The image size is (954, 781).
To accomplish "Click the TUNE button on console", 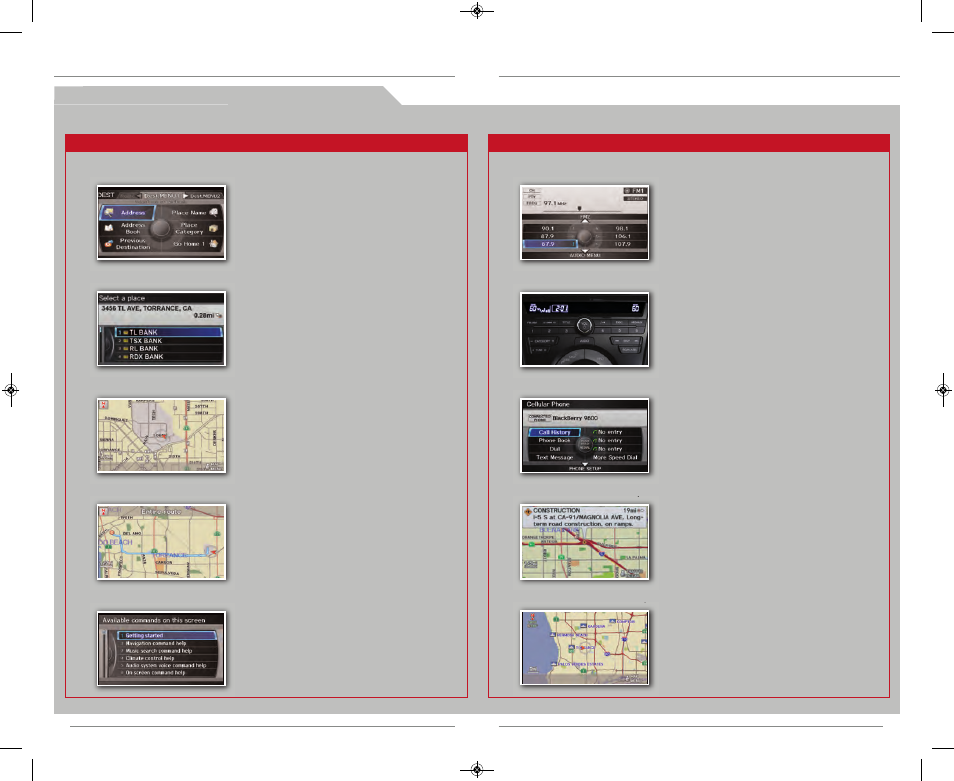I will [x=540, y=350].
